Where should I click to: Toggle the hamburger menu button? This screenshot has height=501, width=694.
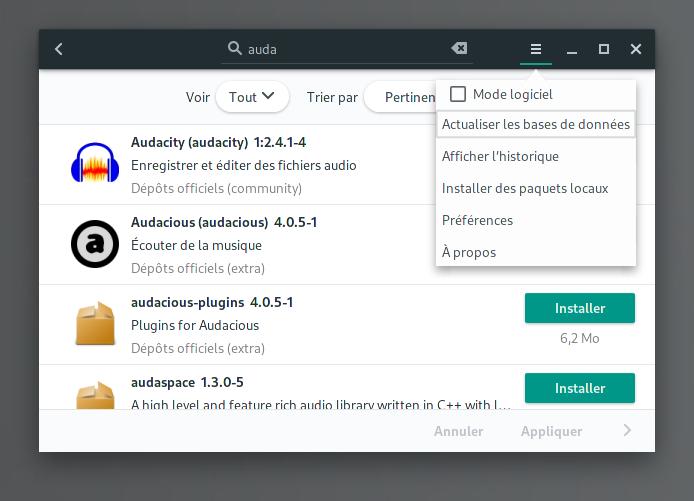pos(536,49)
